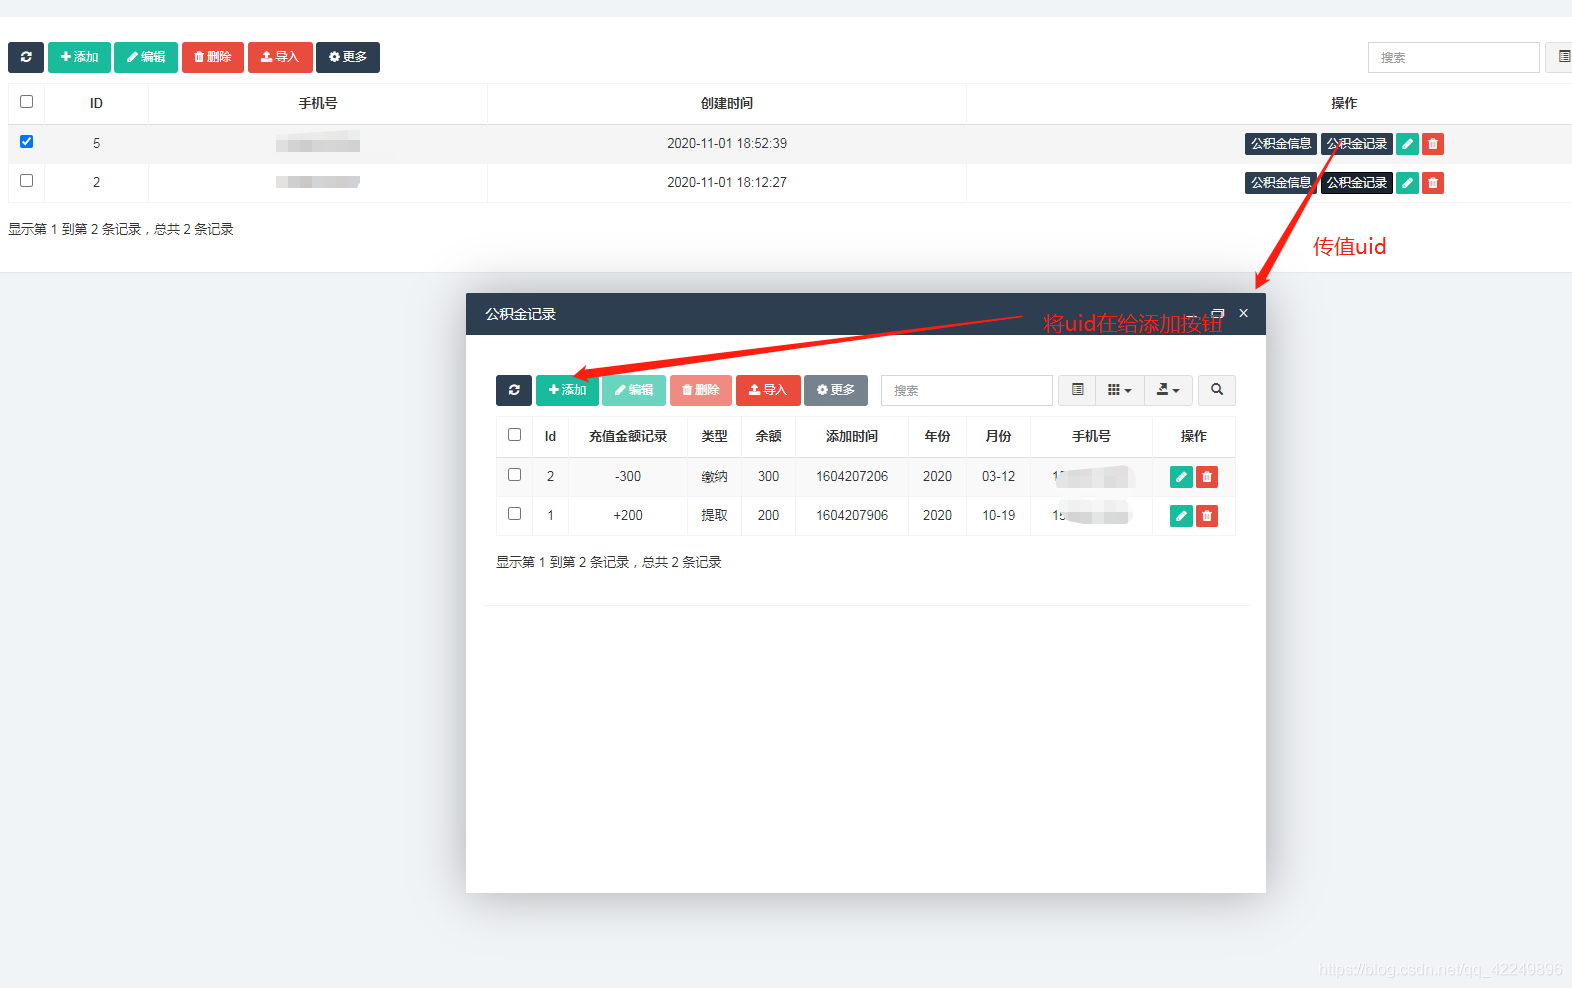Click 删除 button in the dialog toolbar
The width and height of the screenshot is (1572, 988).
pyautogui.click(x=701, y=390)
